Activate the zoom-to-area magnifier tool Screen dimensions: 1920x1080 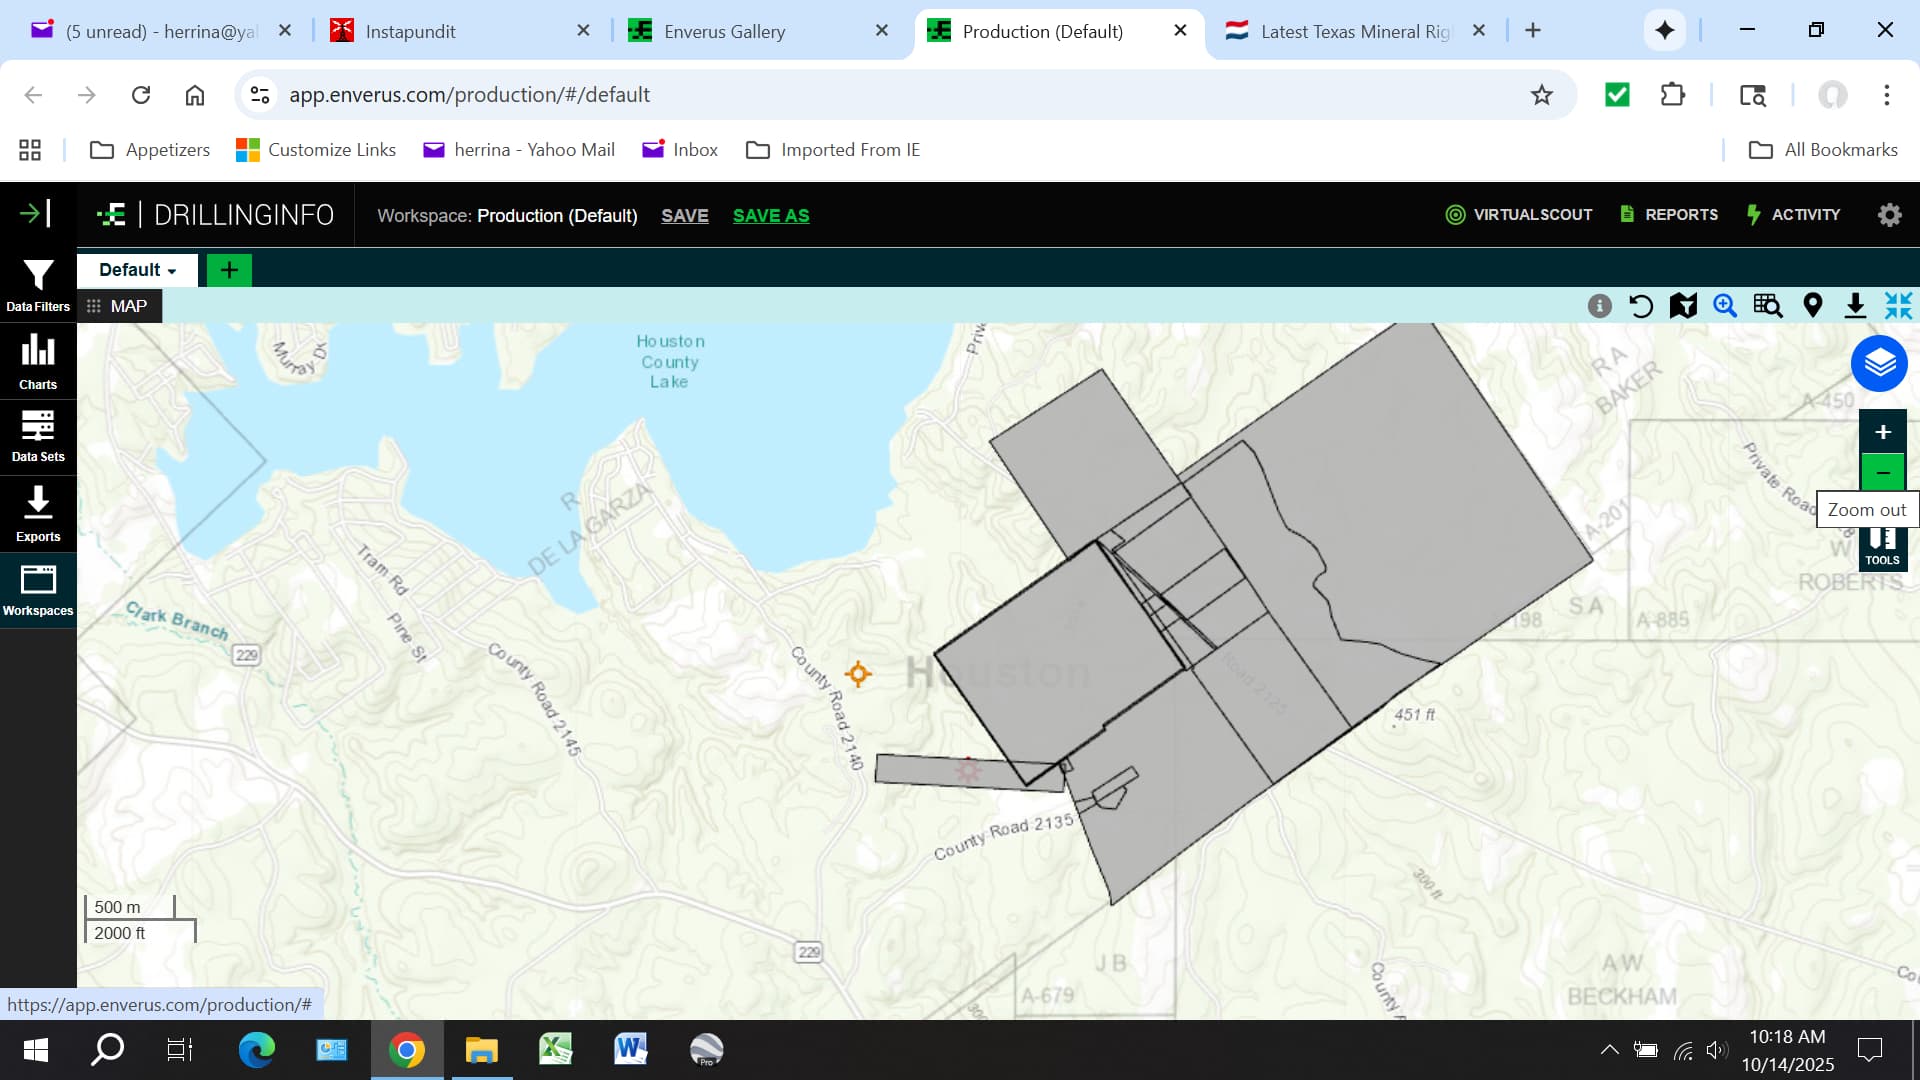point(1725,306)
